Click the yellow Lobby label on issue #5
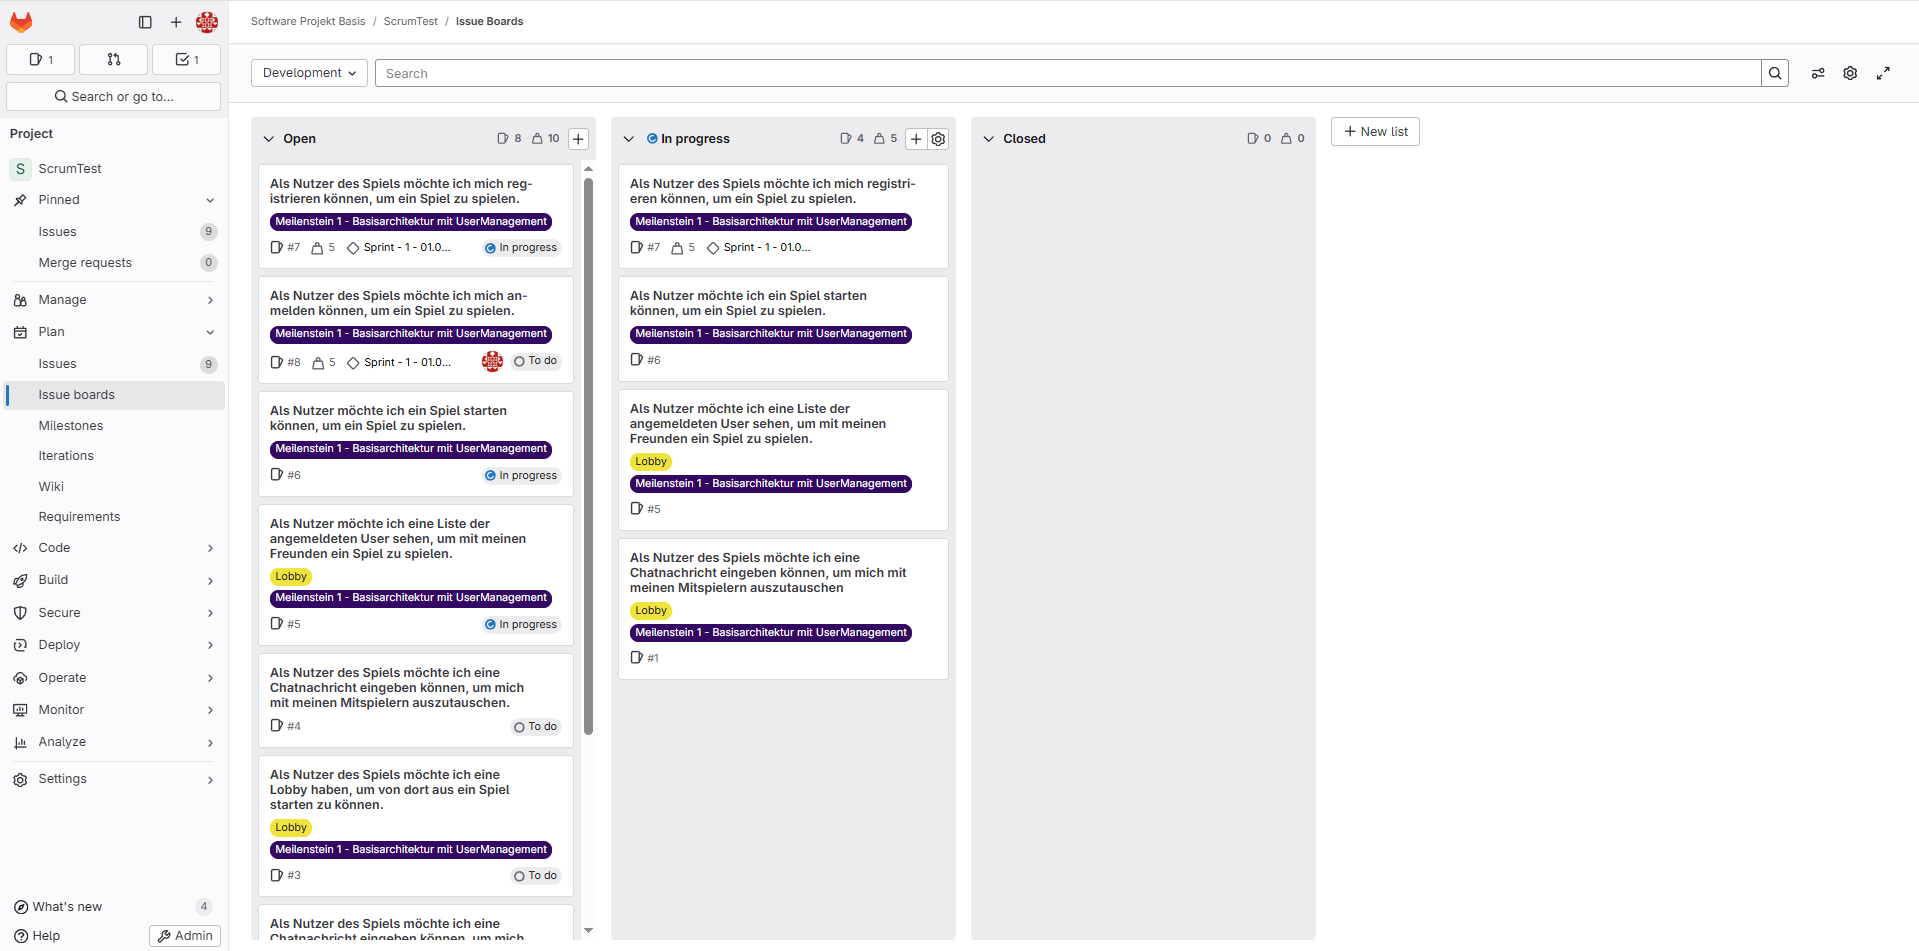 (x=291, y=577)
